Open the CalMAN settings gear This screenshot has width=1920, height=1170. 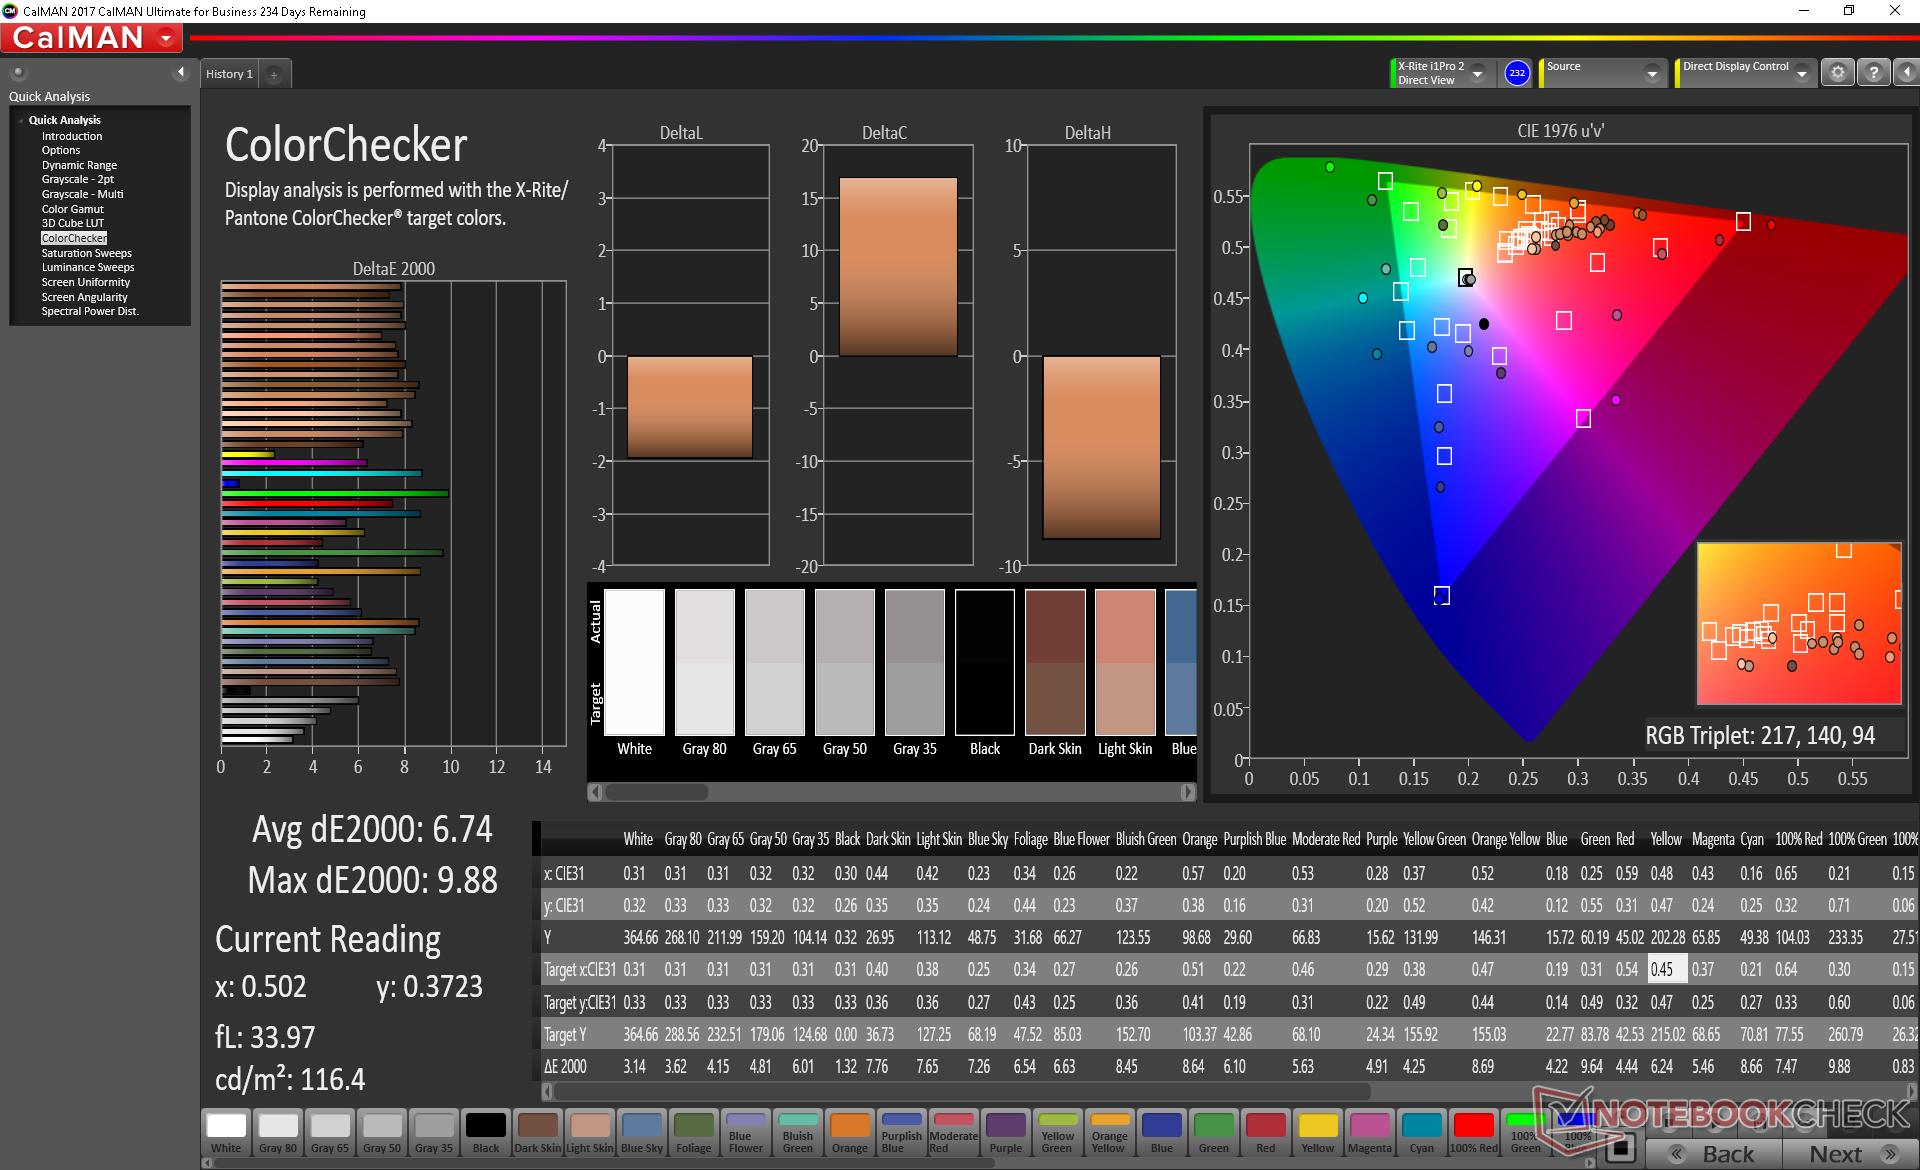click(1837, 73)
